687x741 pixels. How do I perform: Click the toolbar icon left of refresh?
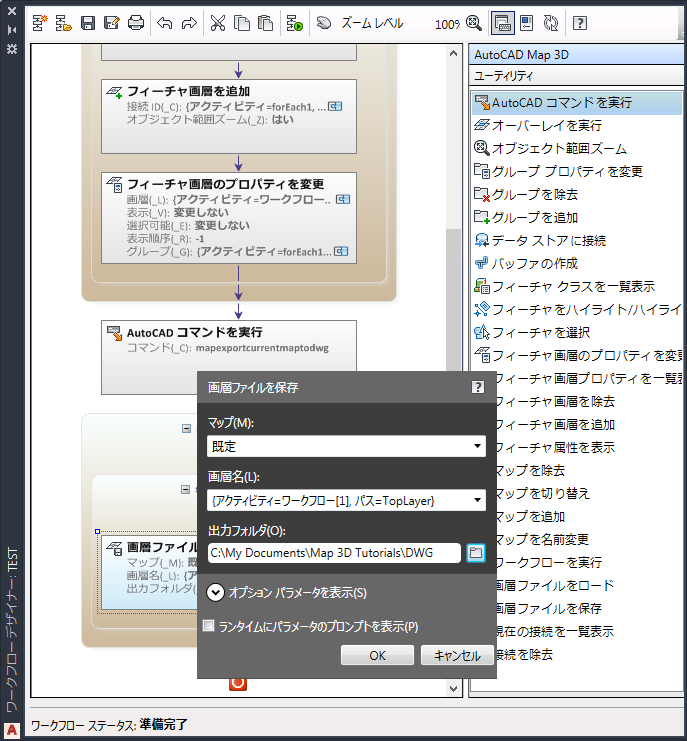tap(526, 22)
